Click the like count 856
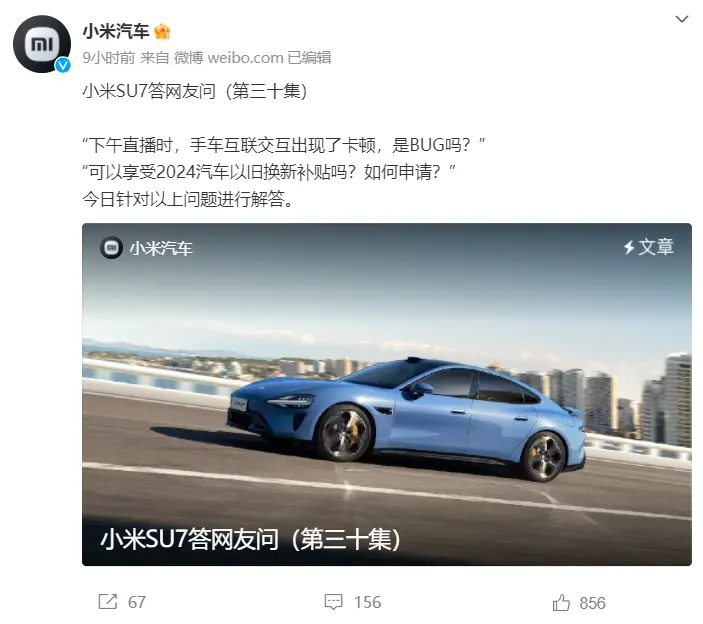Screen dimensions: 703x624 tap(592, 603)
